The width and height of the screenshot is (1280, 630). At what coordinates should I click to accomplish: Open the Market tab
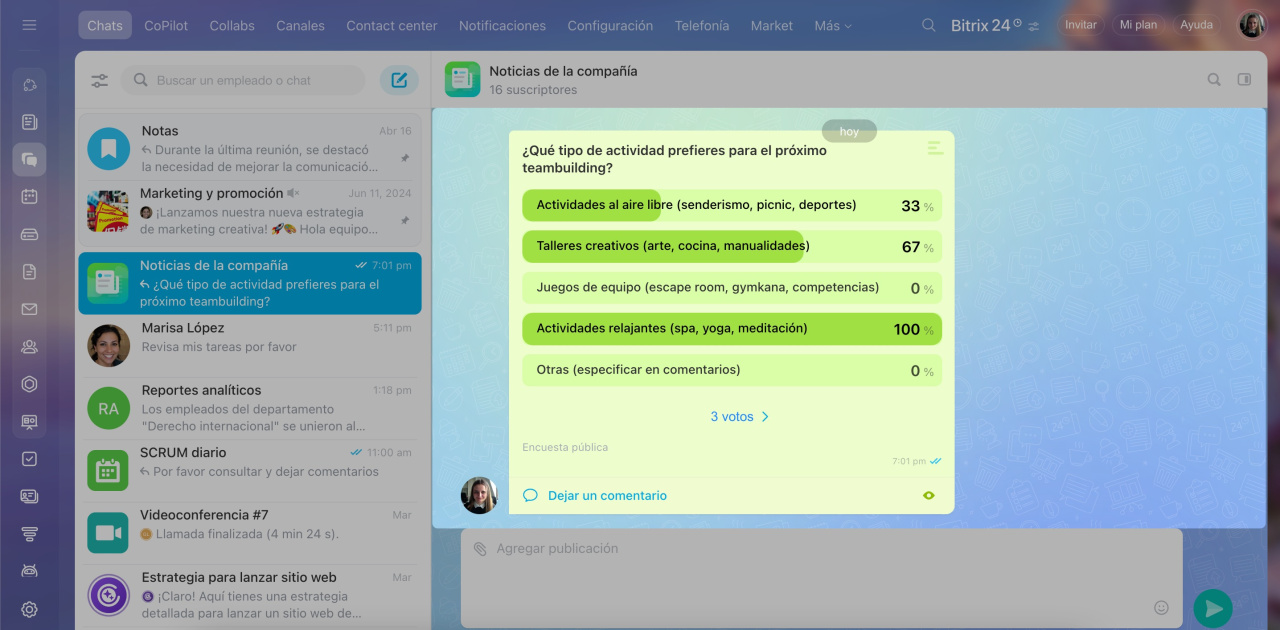(772, 25)
